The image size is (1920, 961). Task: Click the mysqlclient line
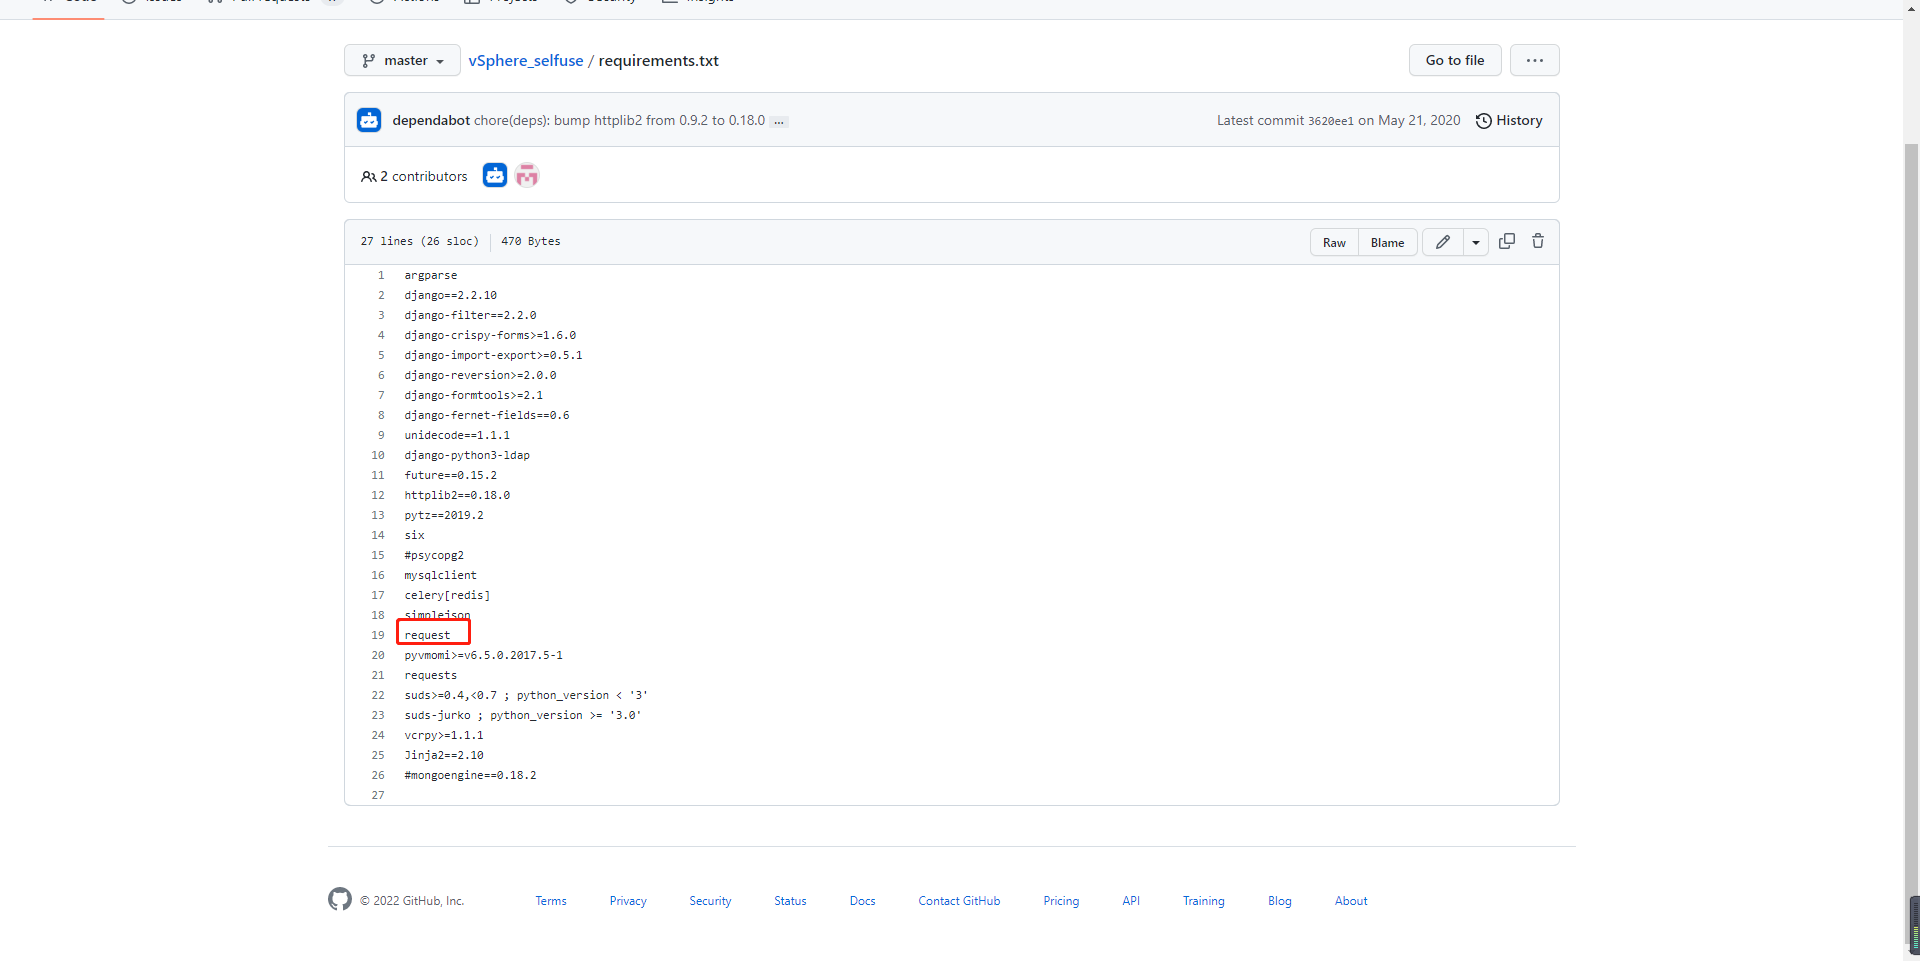point(440,575)
